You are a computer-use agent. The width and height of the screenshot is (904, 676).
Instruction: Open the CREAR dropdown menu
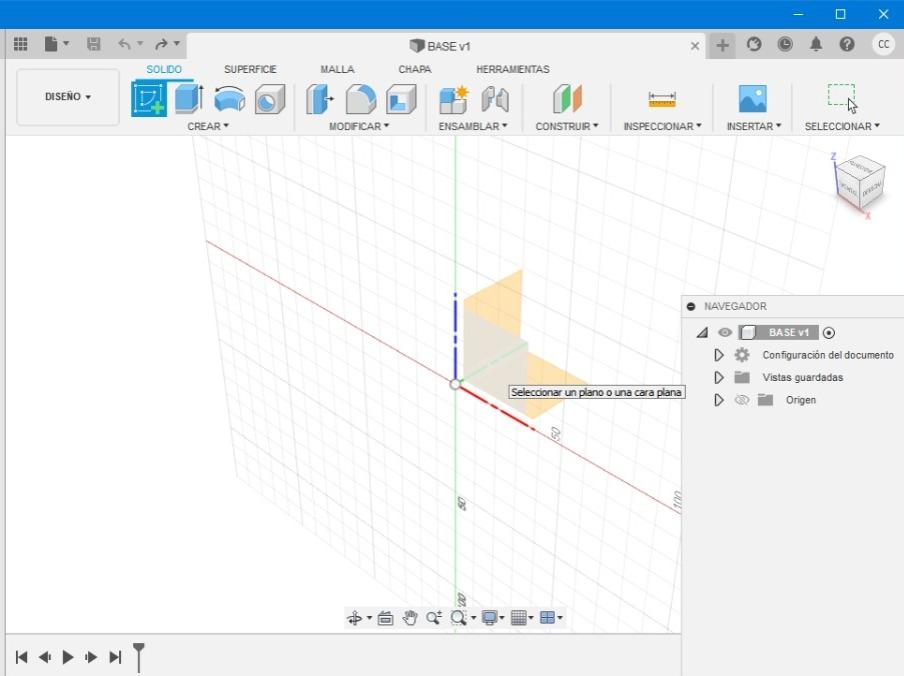[208, 126]
